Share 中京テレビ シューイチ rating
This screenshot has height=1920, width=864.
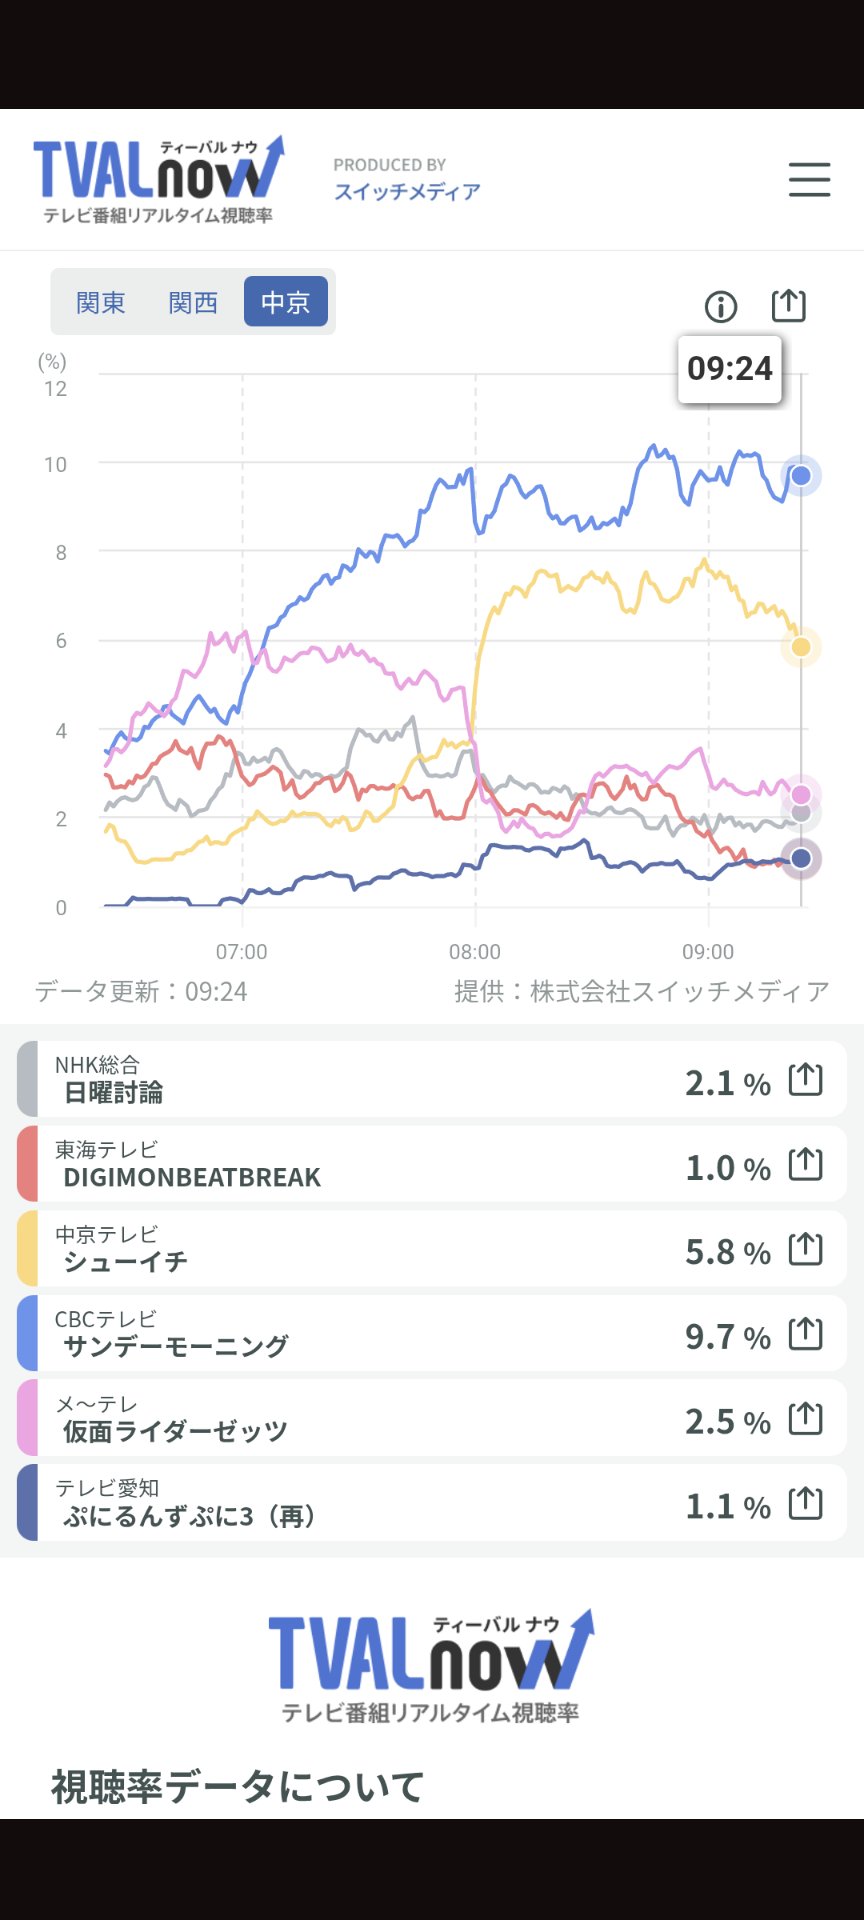[806, 1249]
